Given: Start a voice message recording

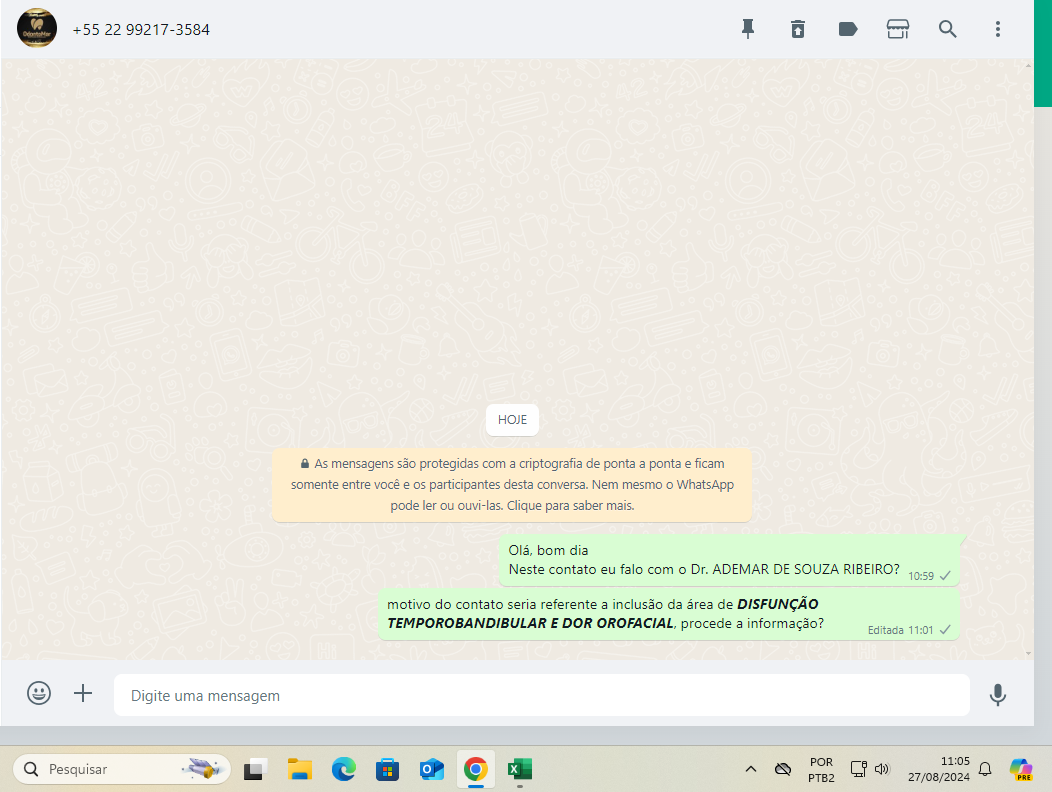Looking at the screenshot, I should click(x=998, y=695).
